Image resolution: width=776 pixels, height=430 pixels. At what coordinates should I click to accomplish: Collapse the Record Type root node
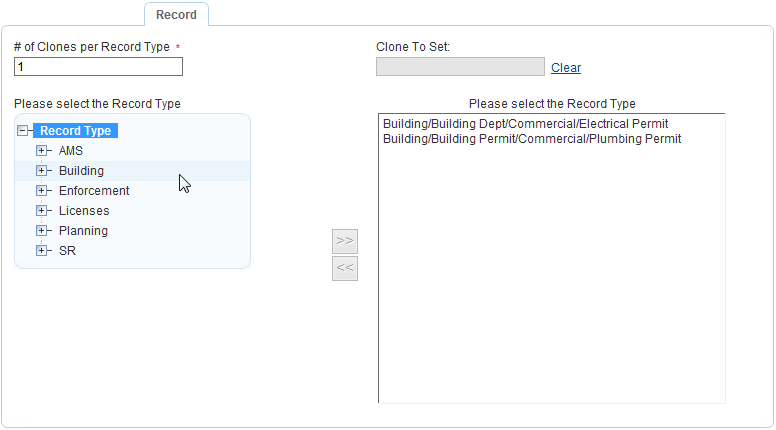(23, 131)
